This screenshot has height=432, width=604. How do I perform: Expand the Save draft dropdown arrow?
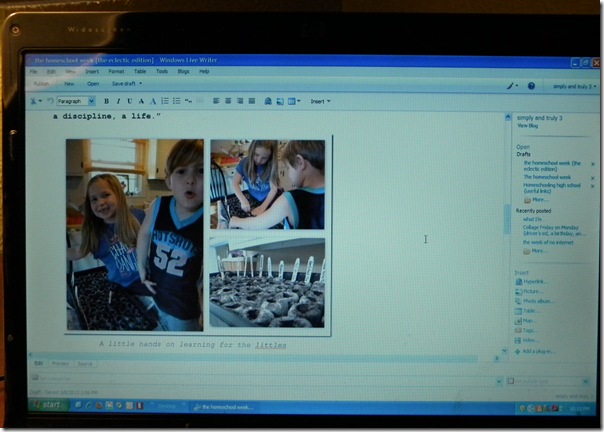141,83
